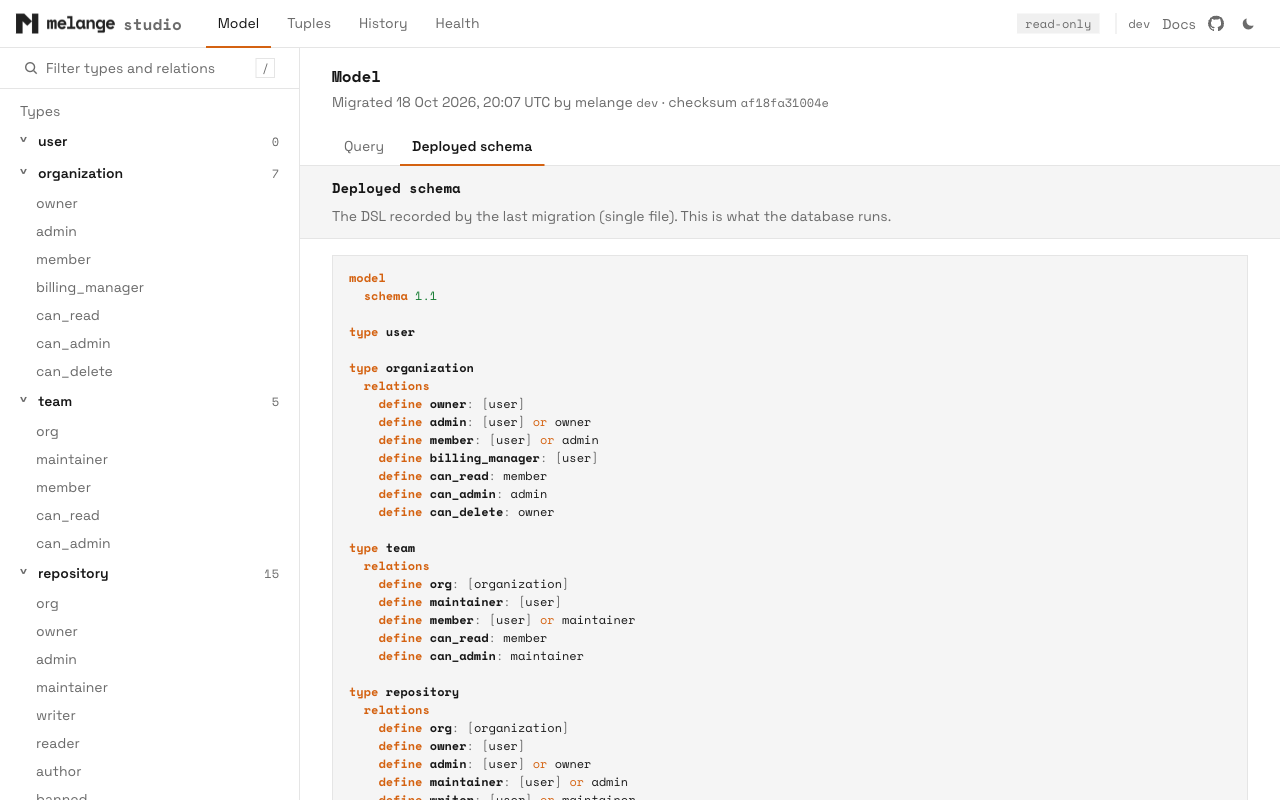1280x800 pixels.
Task: Click the Types heading in sidebar
Action: tap(40, 111)
